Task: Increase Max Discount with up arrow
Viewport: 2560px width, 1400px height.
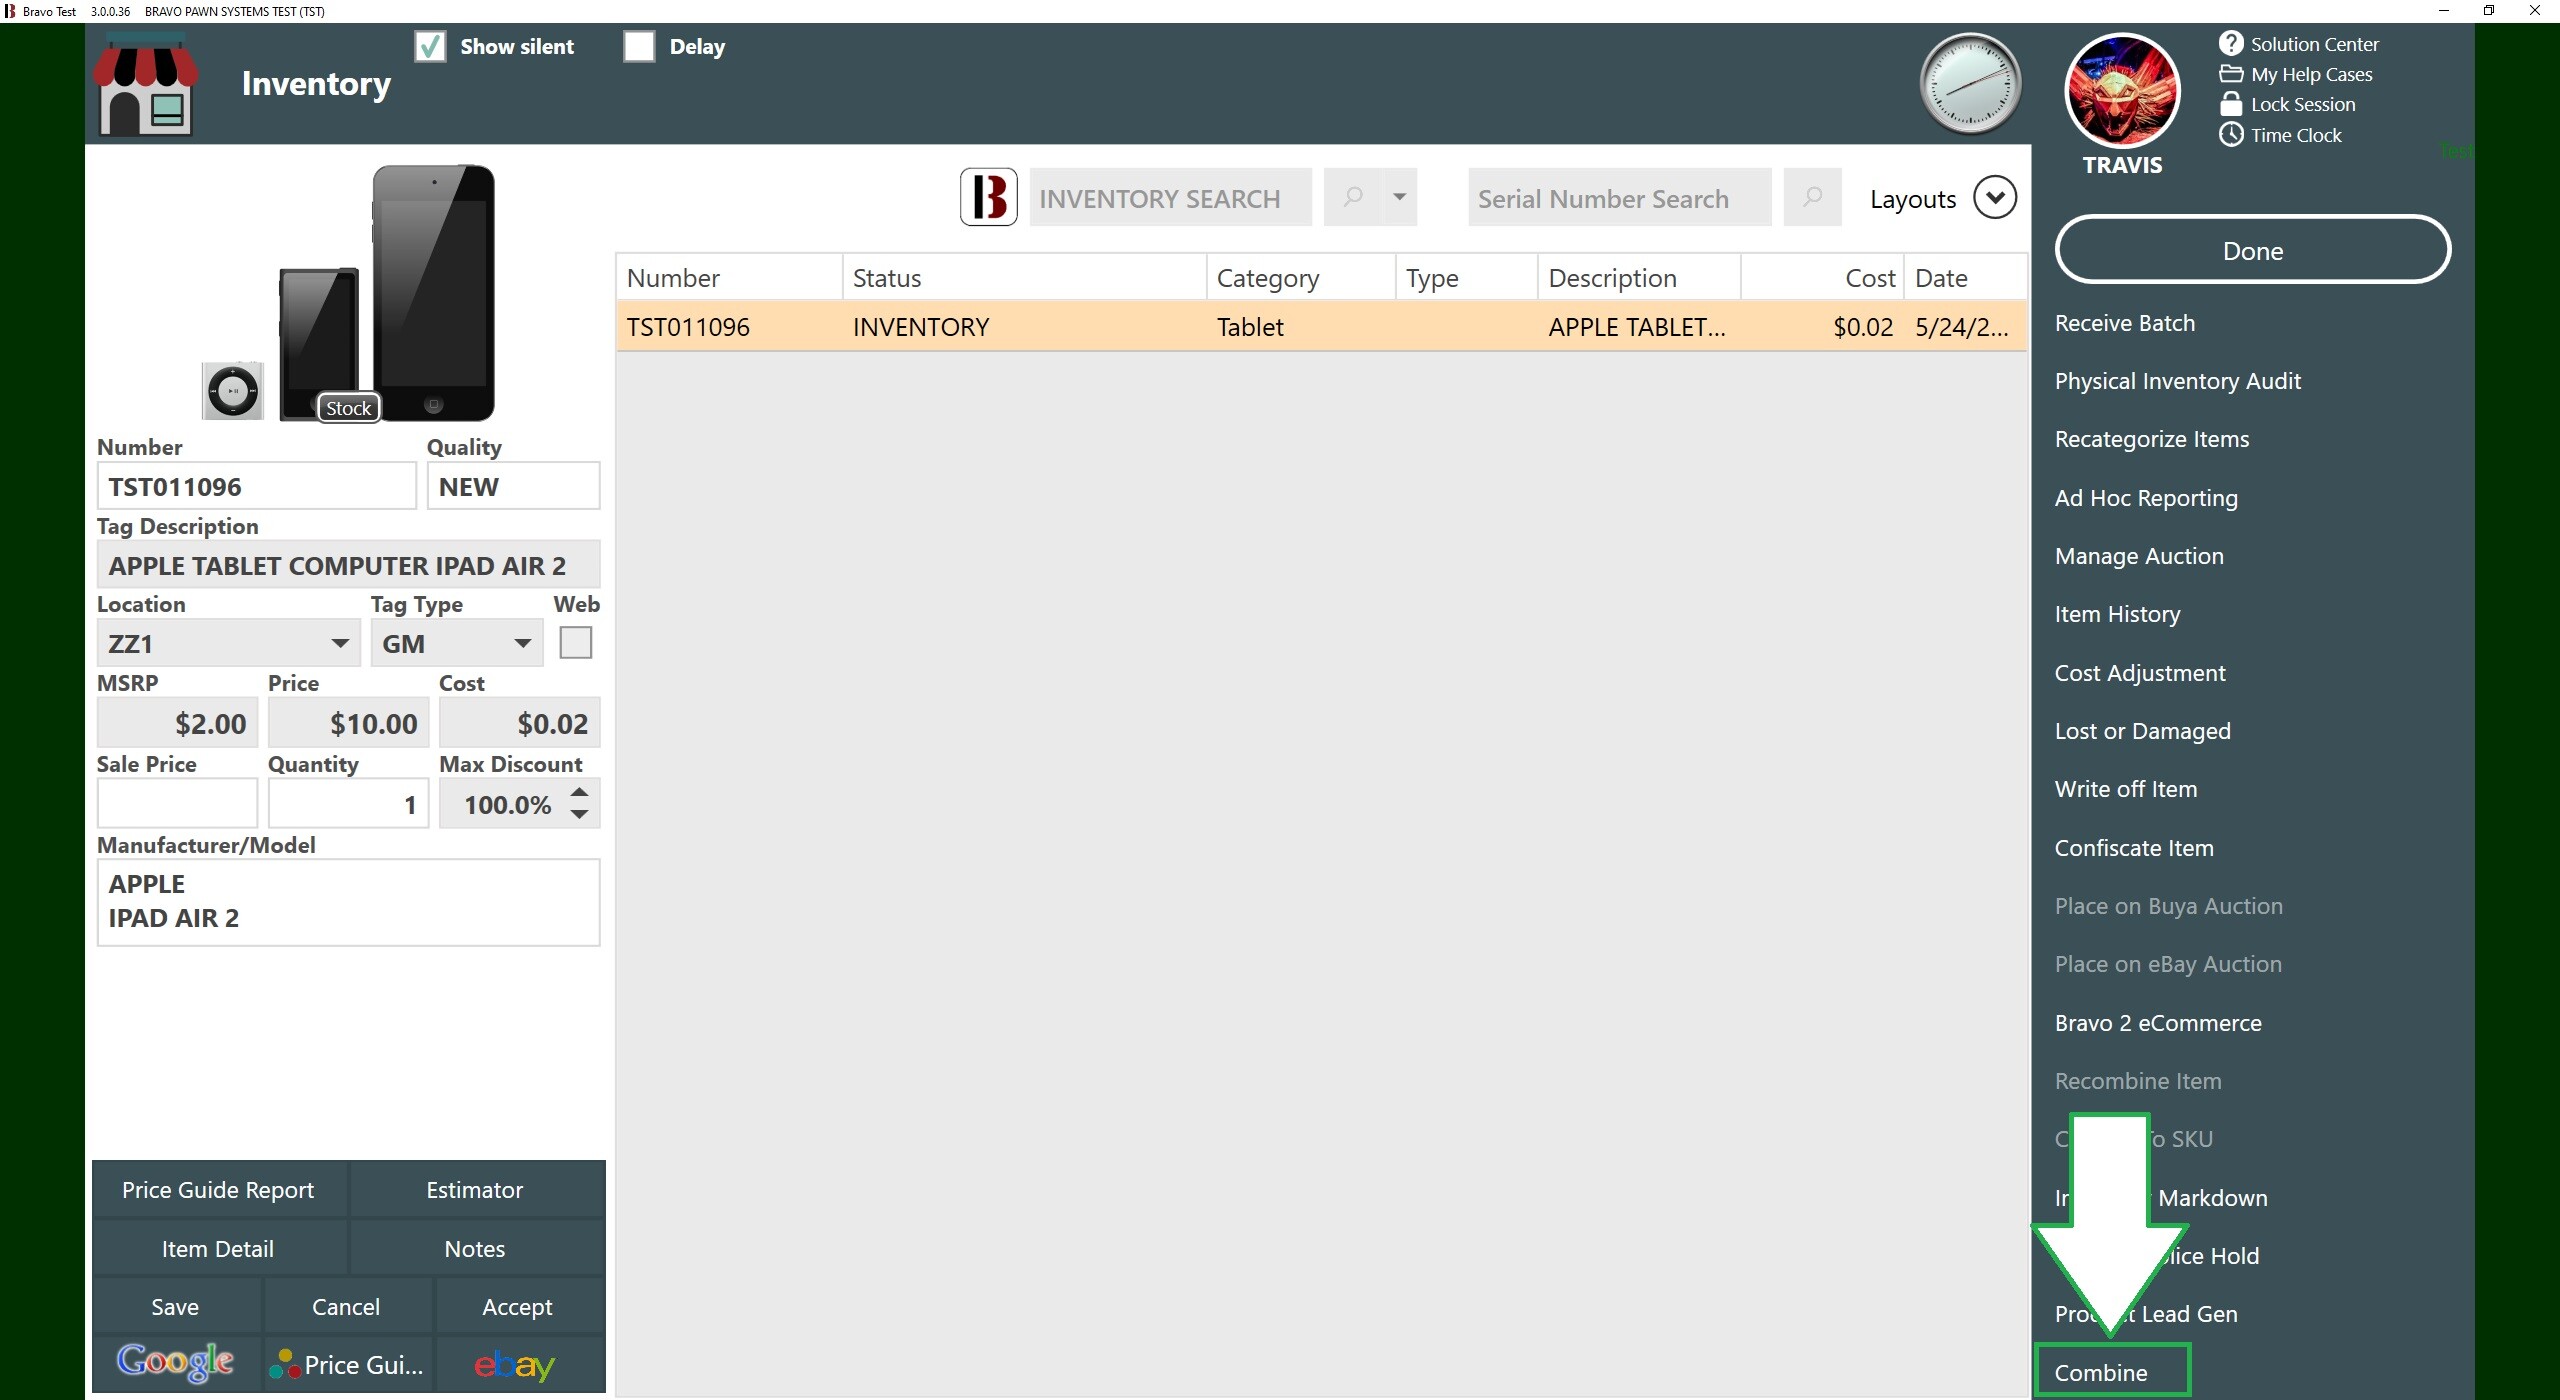Action: tap(579, 792)
